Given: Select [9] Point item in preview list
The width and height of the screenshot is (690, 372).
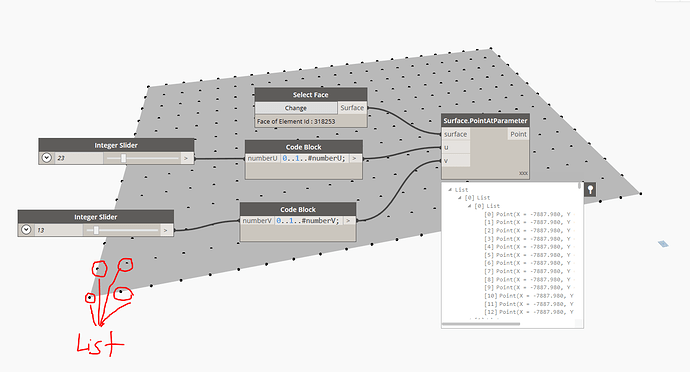Looking at the screenshot, I should point(529,287).
